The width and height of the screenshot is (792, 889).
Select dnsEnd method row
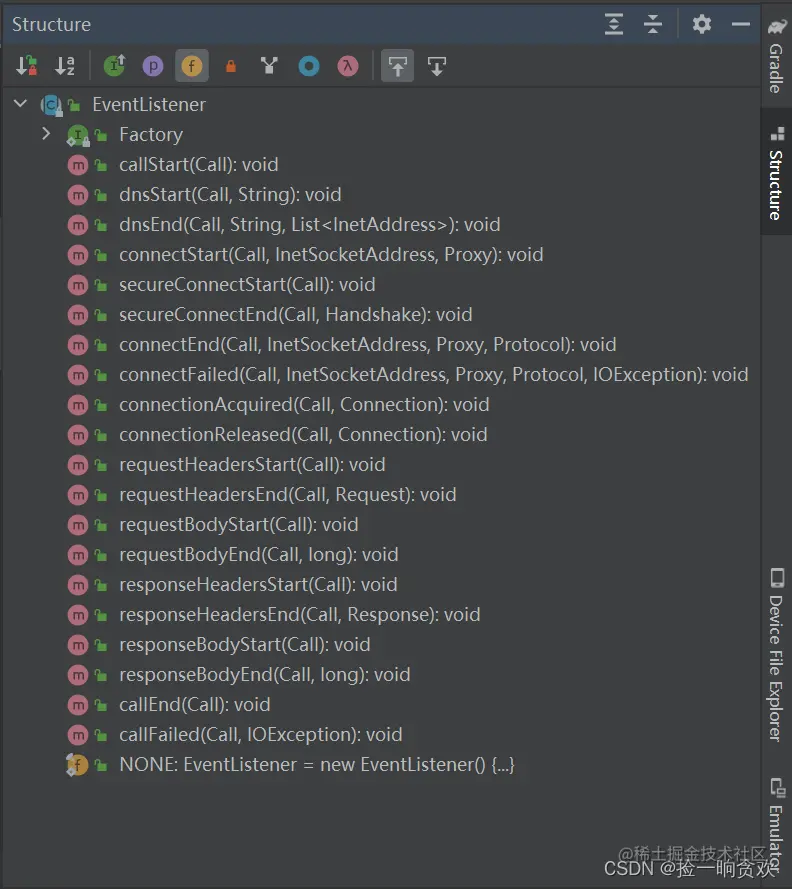[x=310, y=225]
